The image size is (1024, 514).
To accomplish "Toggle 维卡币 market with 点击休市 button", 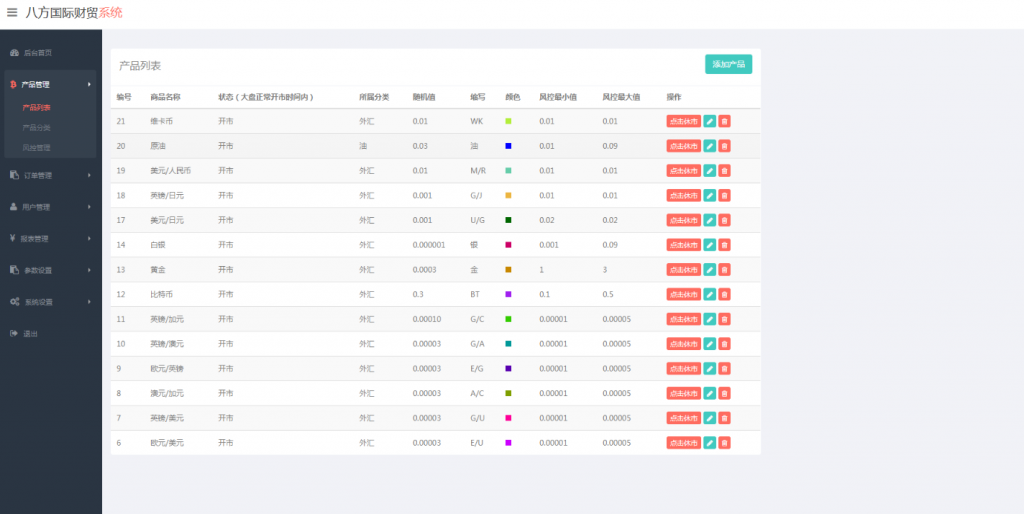I will [x=683, y=121].
